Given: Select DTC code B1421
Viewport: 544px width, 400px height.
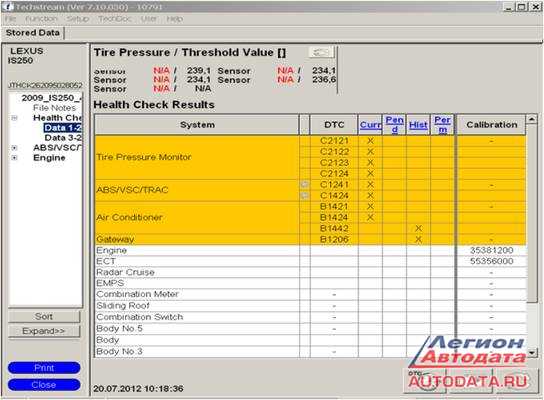Looking at the screenshot, I should [x=334, y=206].
